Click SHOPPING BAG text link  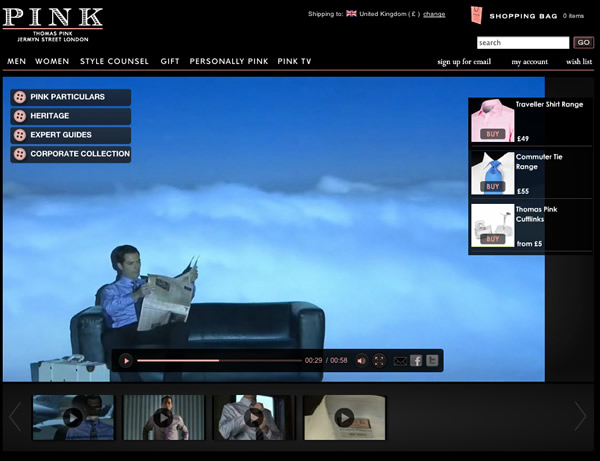coord(523,16)
